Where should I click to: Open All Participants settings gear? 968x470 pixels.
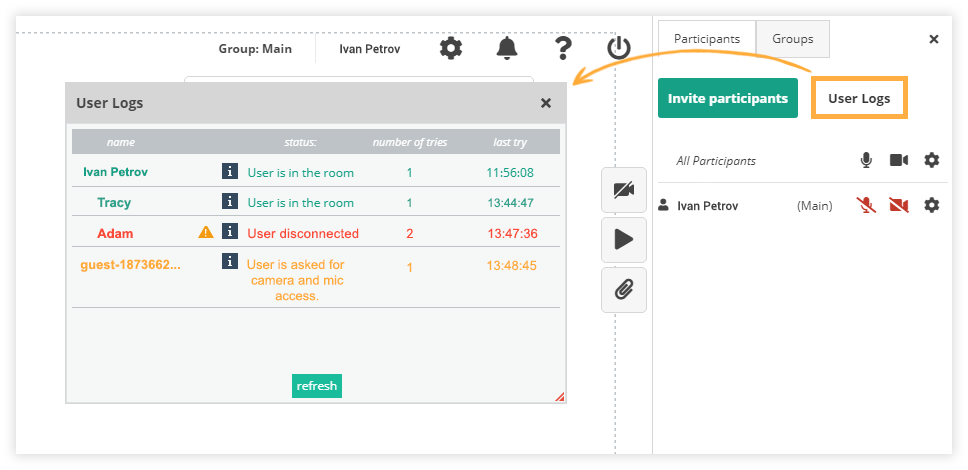[x=932, y=161]
